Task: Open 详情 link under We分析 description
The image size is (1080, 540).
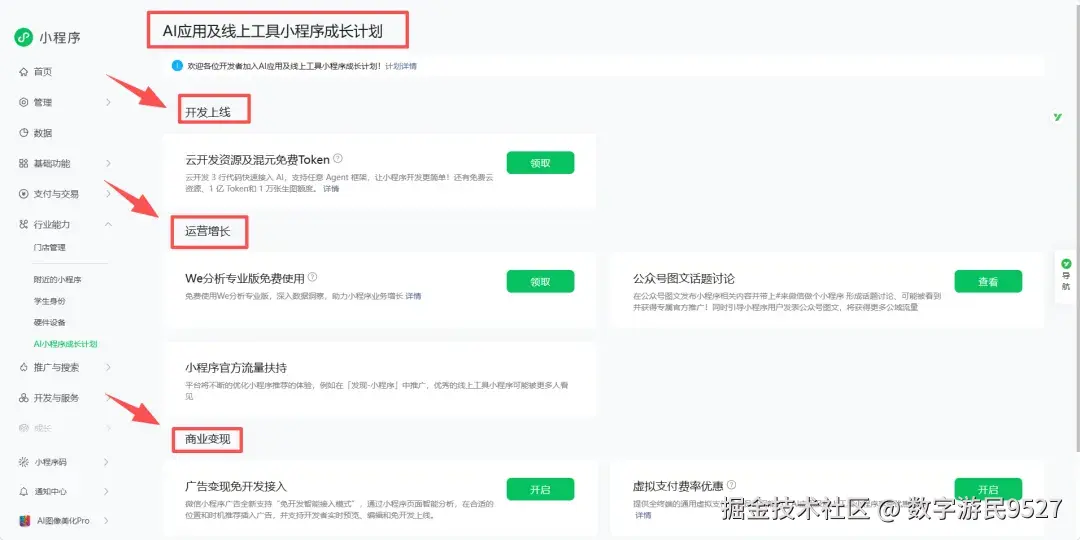Action: pyautogui.click(x=413, y=296)
